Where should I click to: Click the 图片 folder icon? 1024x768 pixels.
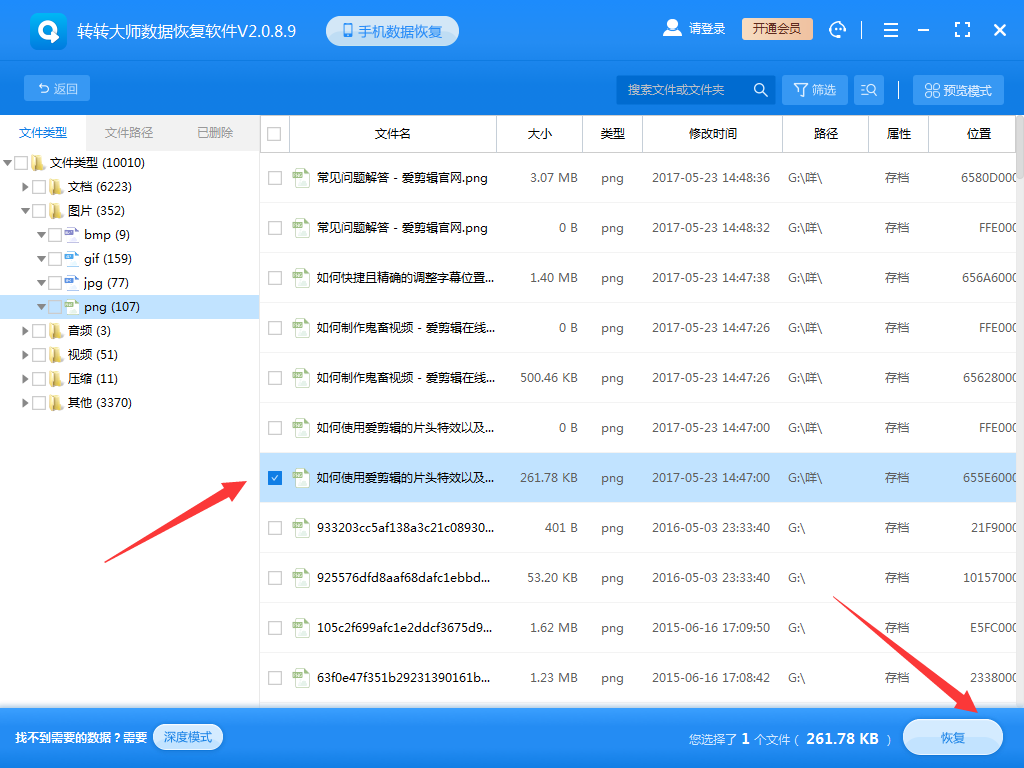[56, 210]
